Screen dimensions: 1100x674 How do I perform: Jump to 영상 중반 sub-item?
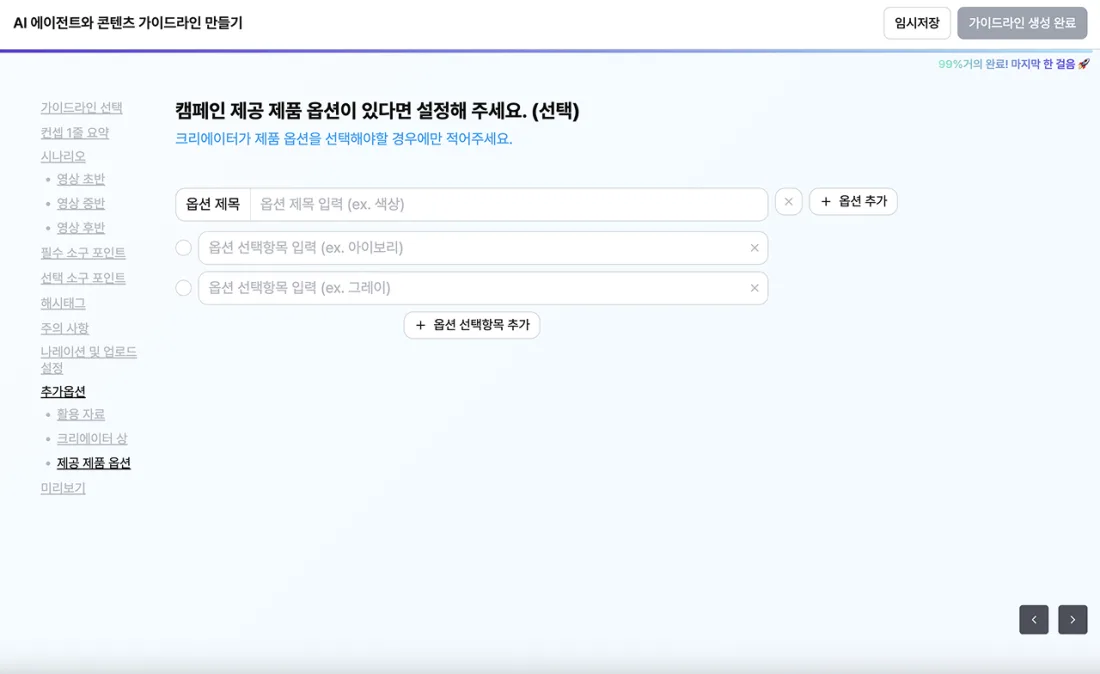(81, 203)
